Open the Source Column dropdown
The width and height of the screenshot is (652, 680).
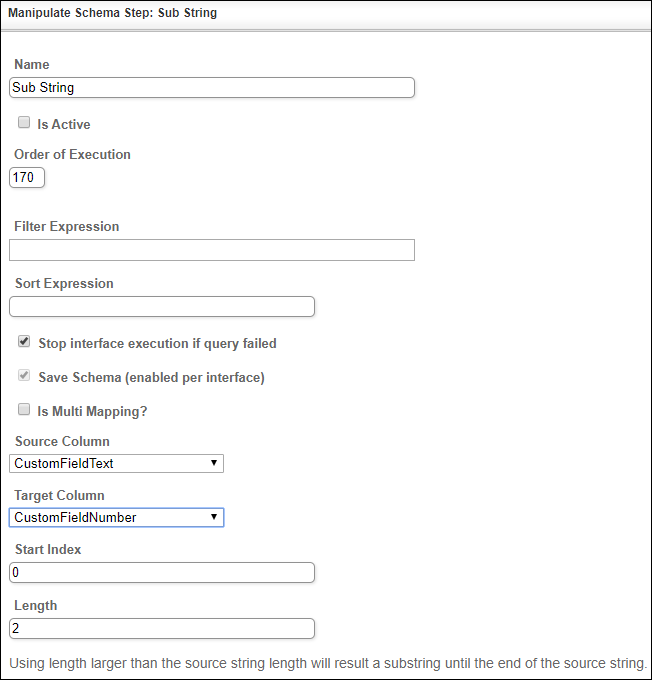click(116, 464)
